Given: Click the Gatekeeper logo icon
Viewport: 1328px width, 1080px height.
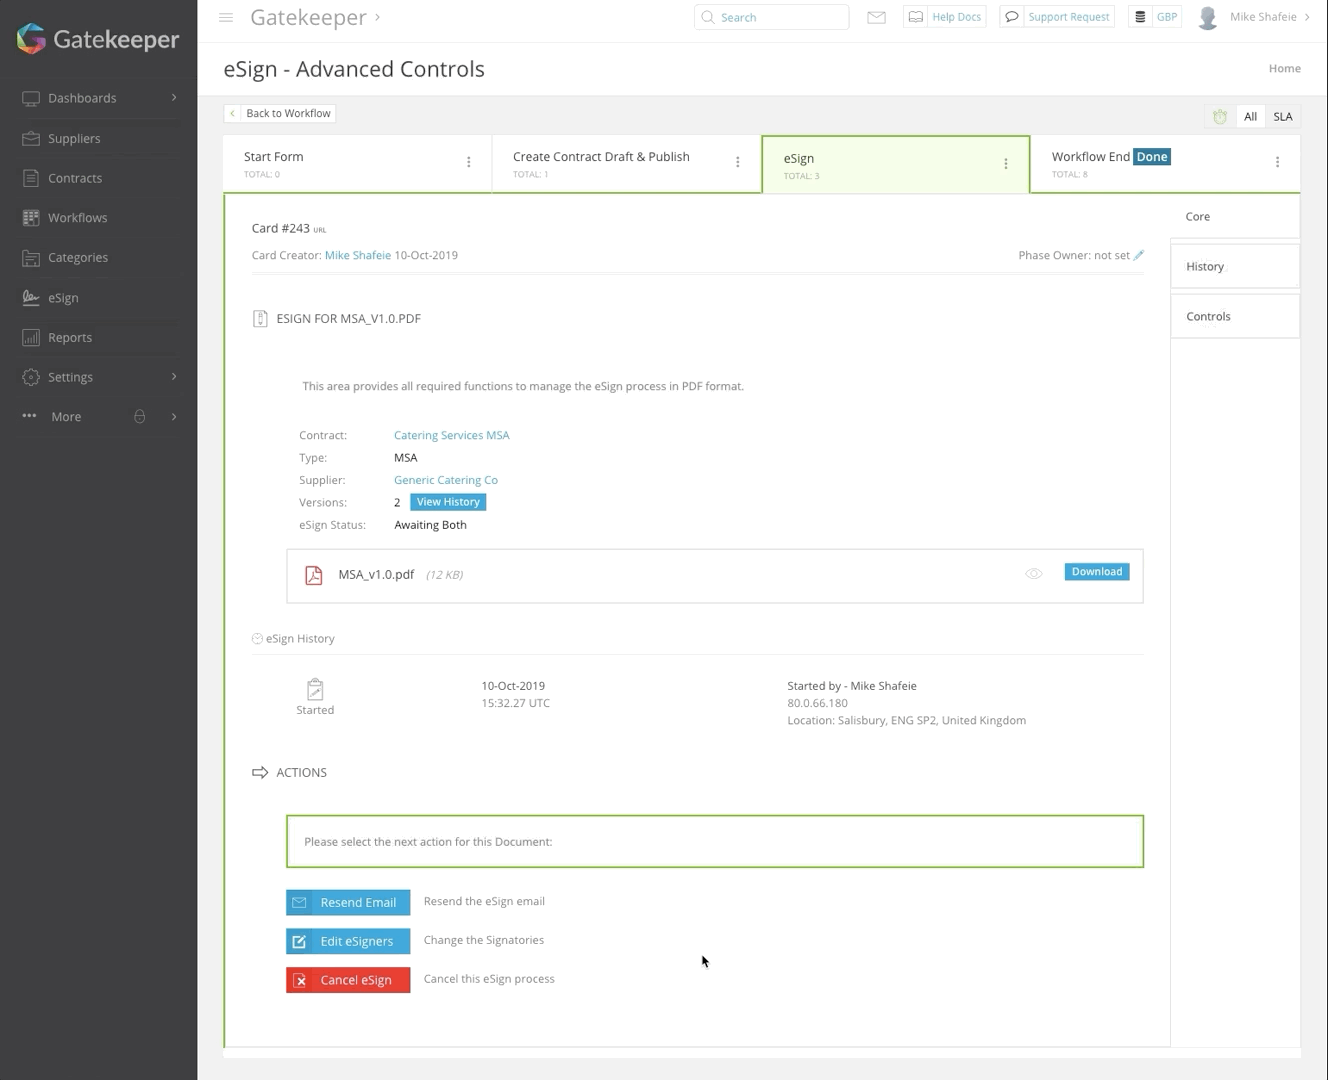Looking at the screenshot, I should click(x=32, y=39).
